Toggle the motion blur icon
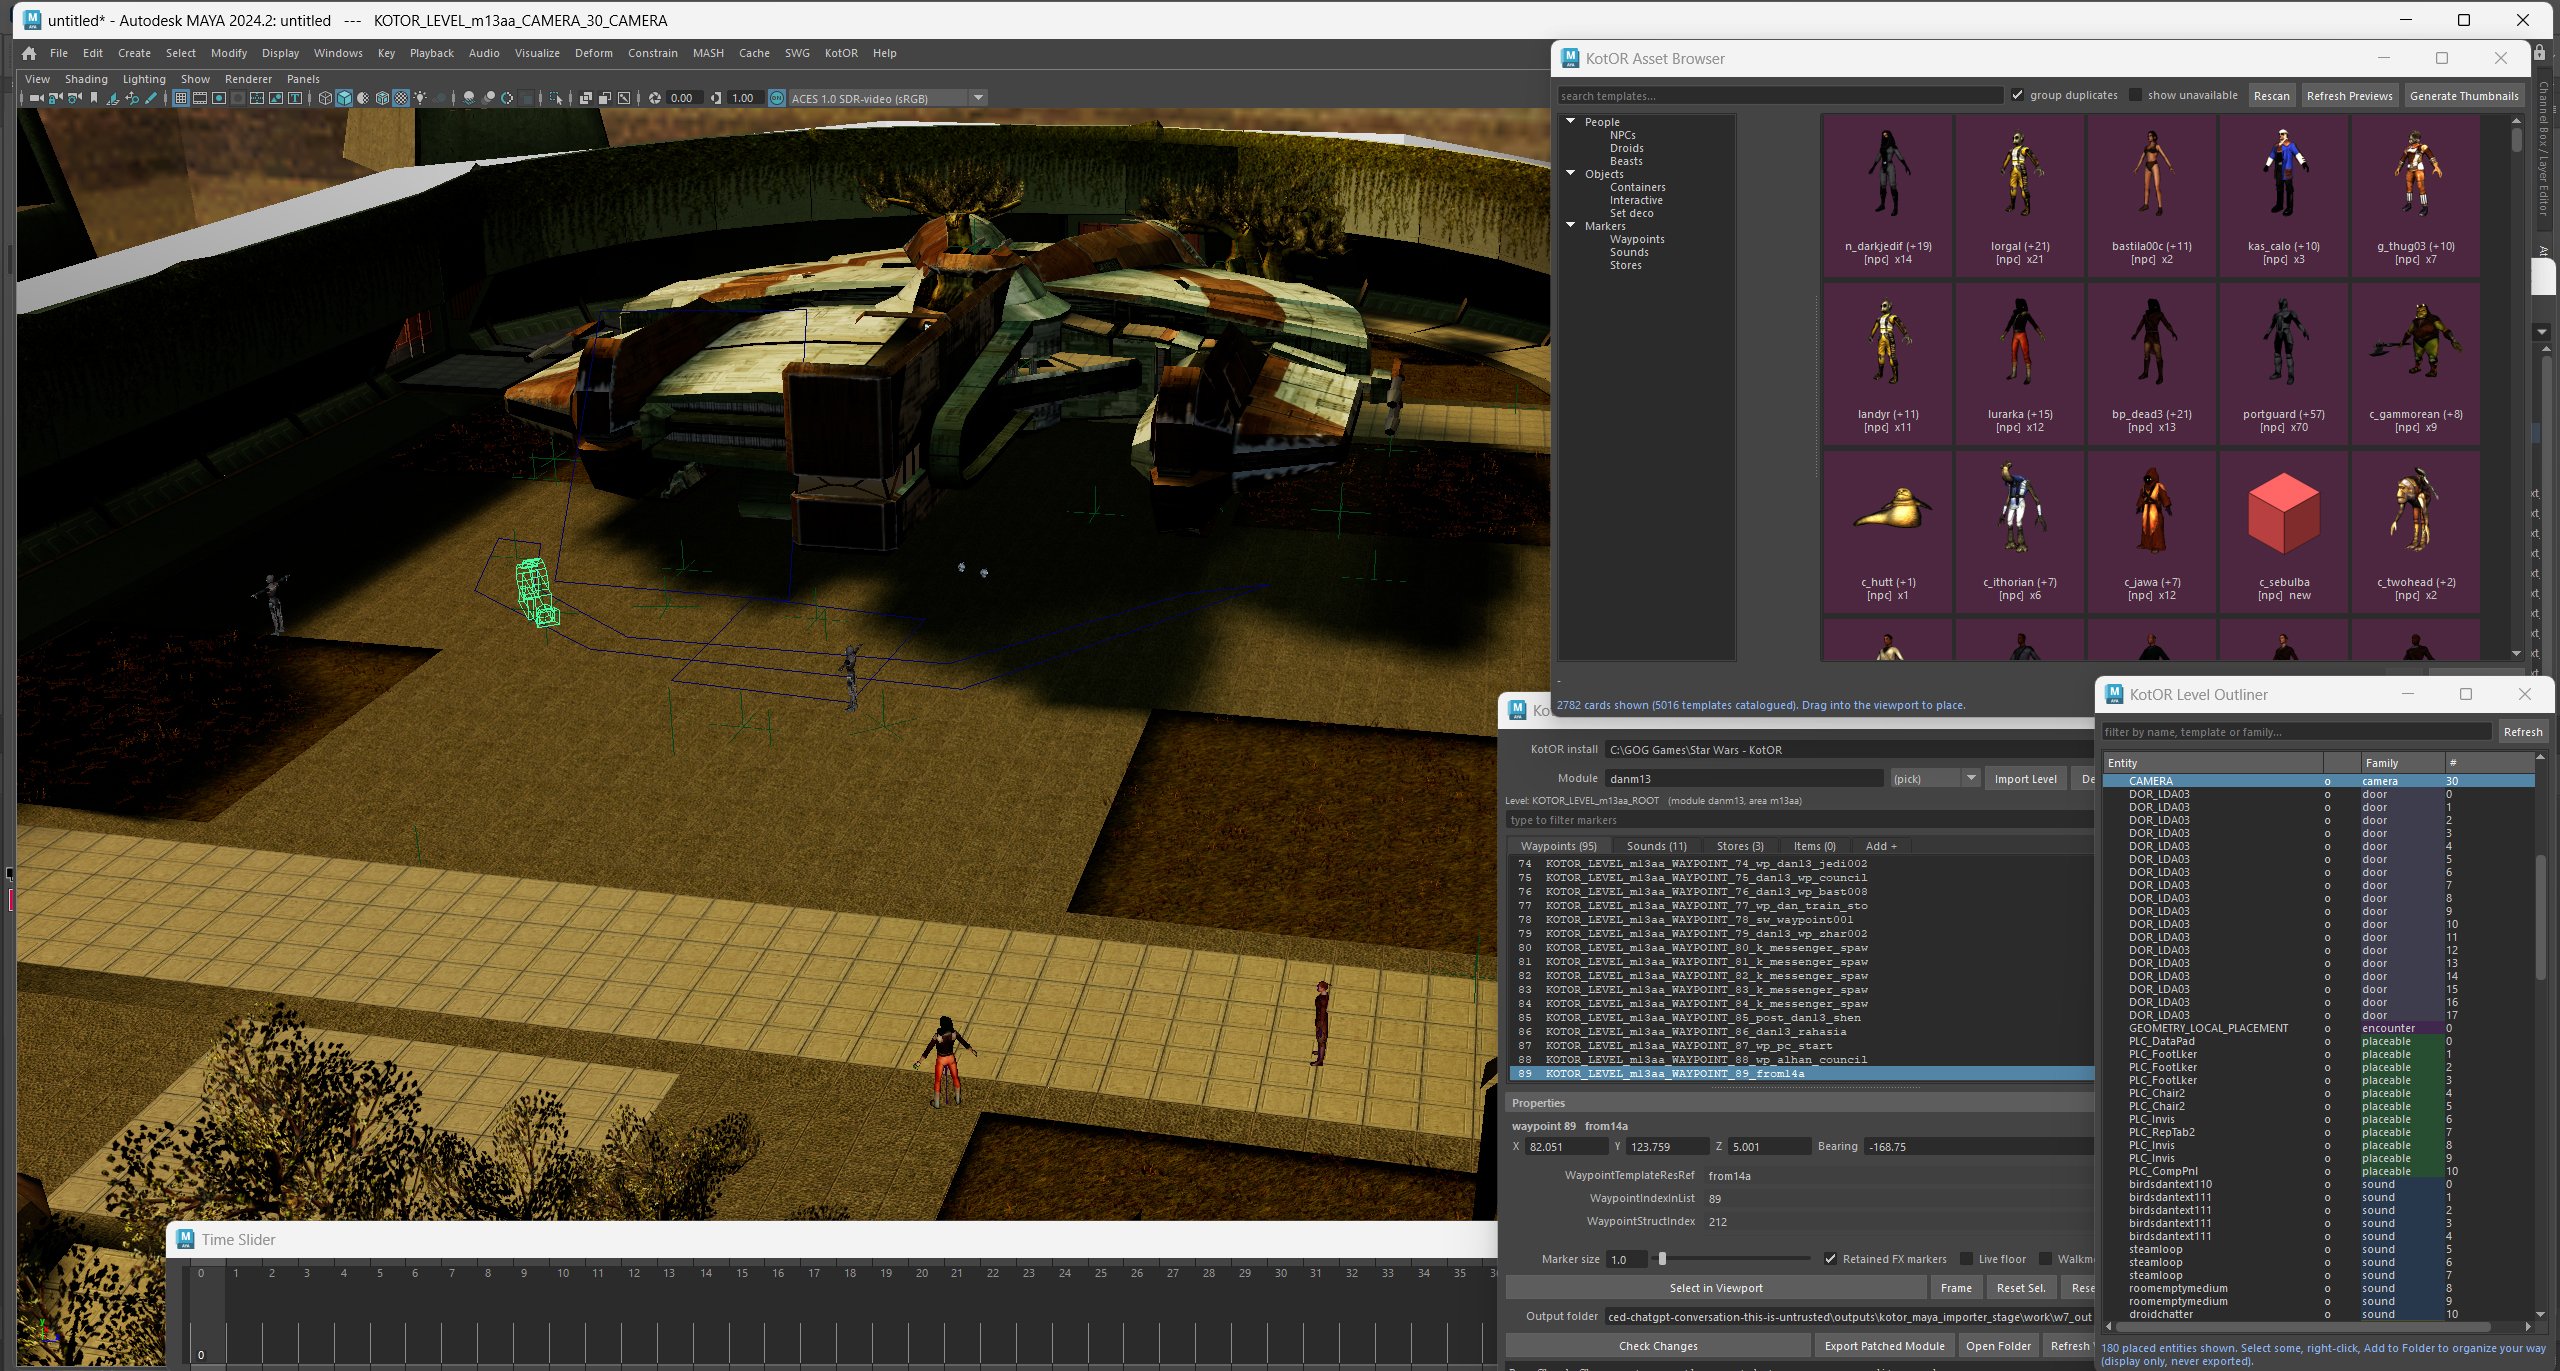2560x1371 pixels. pos(488,98)
